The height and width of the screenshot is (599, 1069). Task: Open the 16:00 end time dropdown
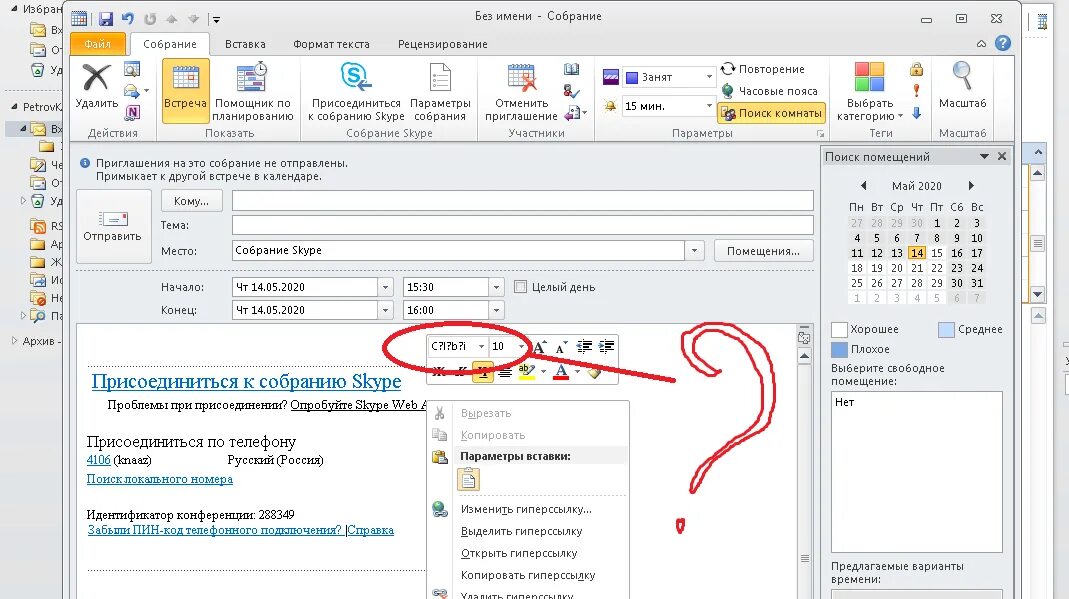pyautogui.click(x=496, y=310)
